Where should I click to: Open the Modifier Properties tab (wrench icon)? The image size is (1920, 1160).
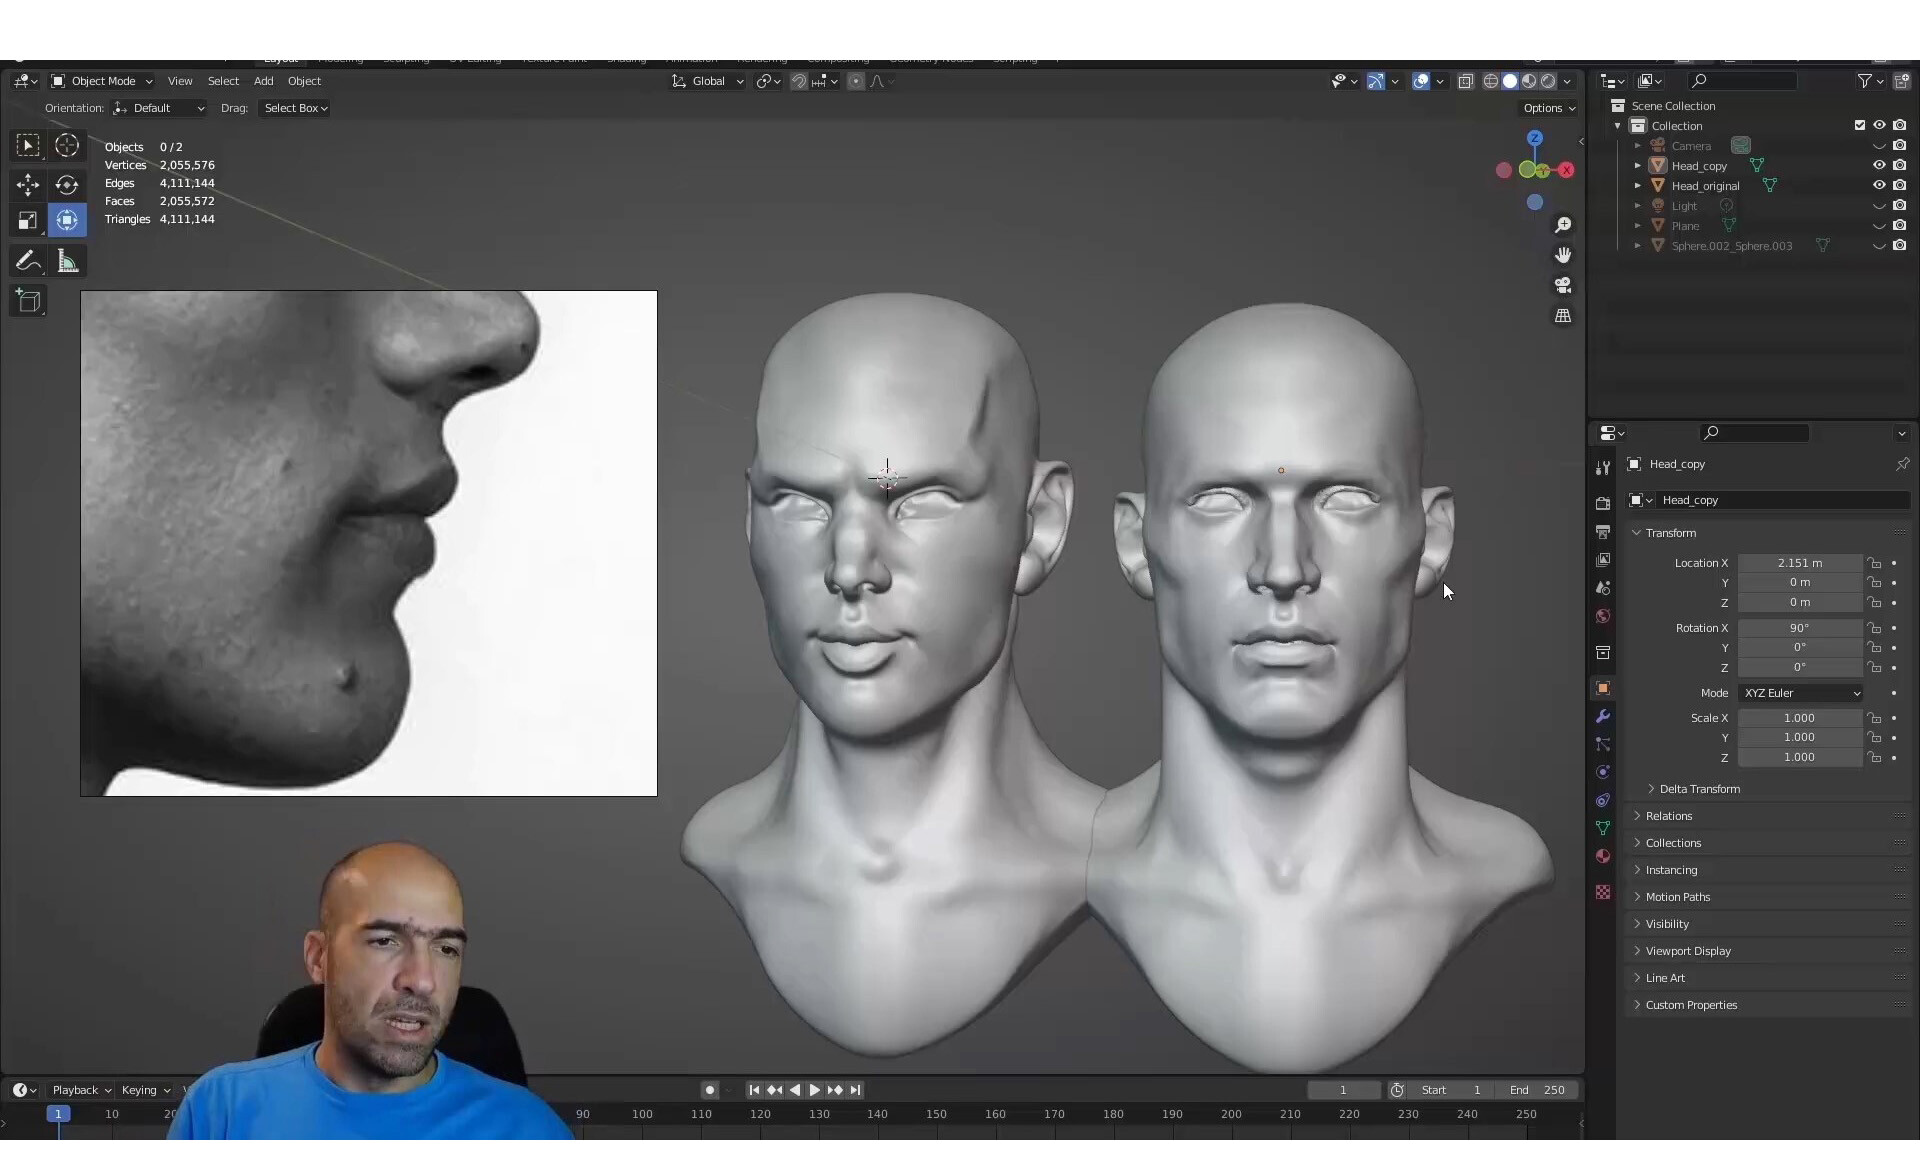(x=1602, y=716)
